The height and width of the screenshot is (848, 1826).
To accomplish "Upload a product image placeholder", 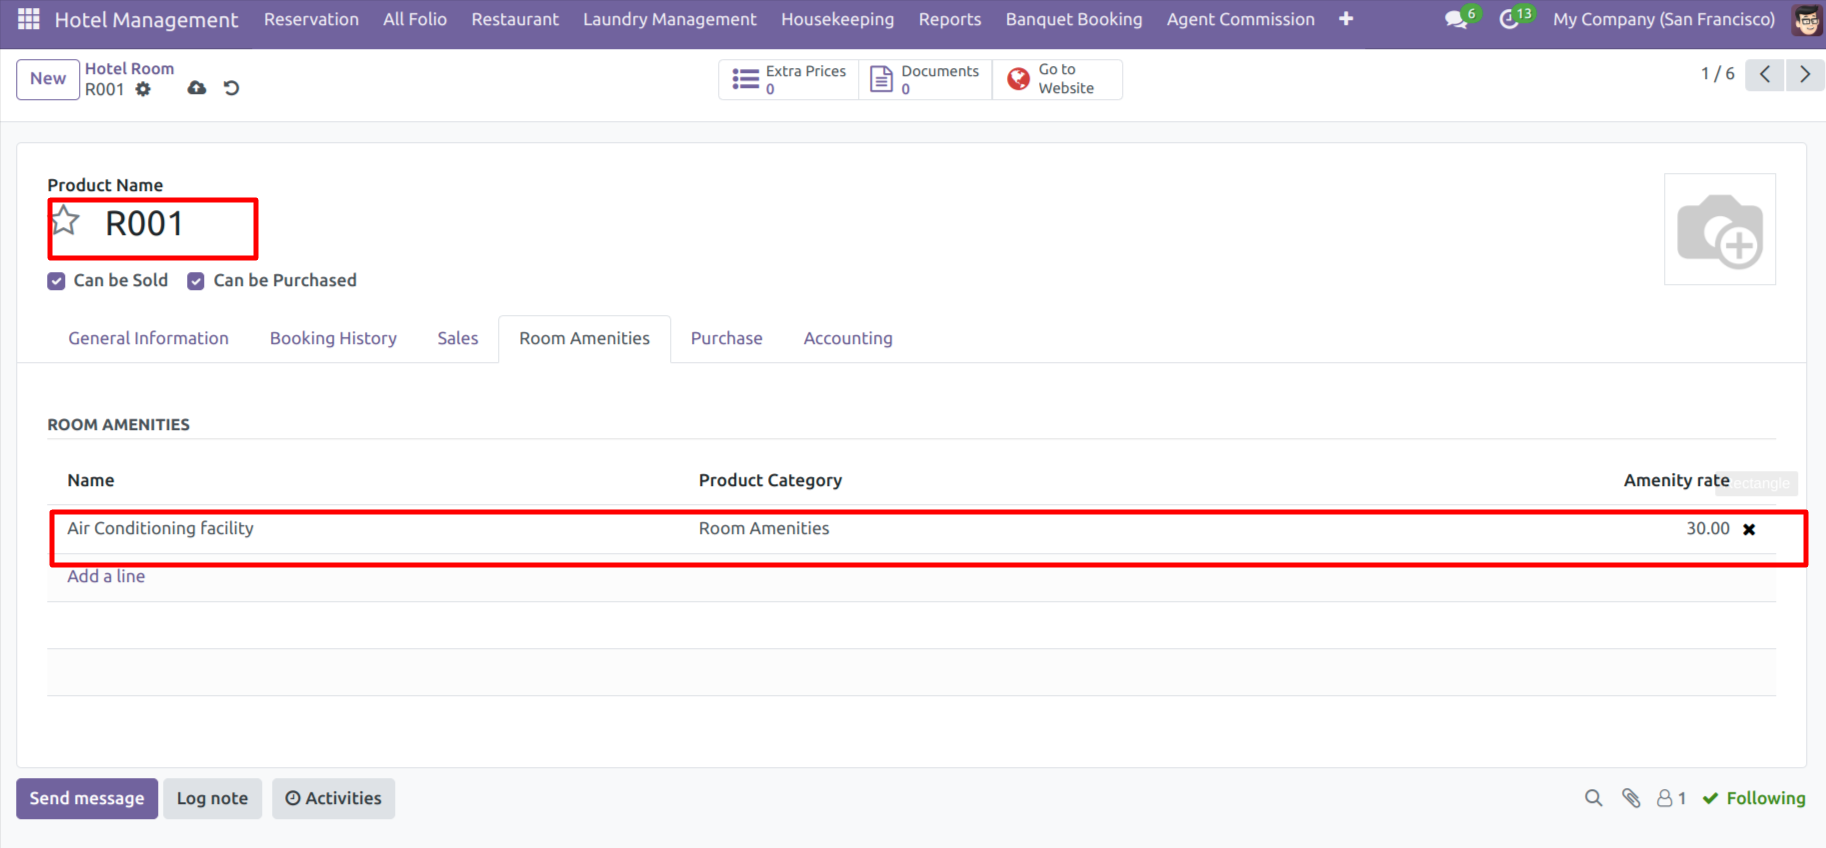I will (1719, 230).
